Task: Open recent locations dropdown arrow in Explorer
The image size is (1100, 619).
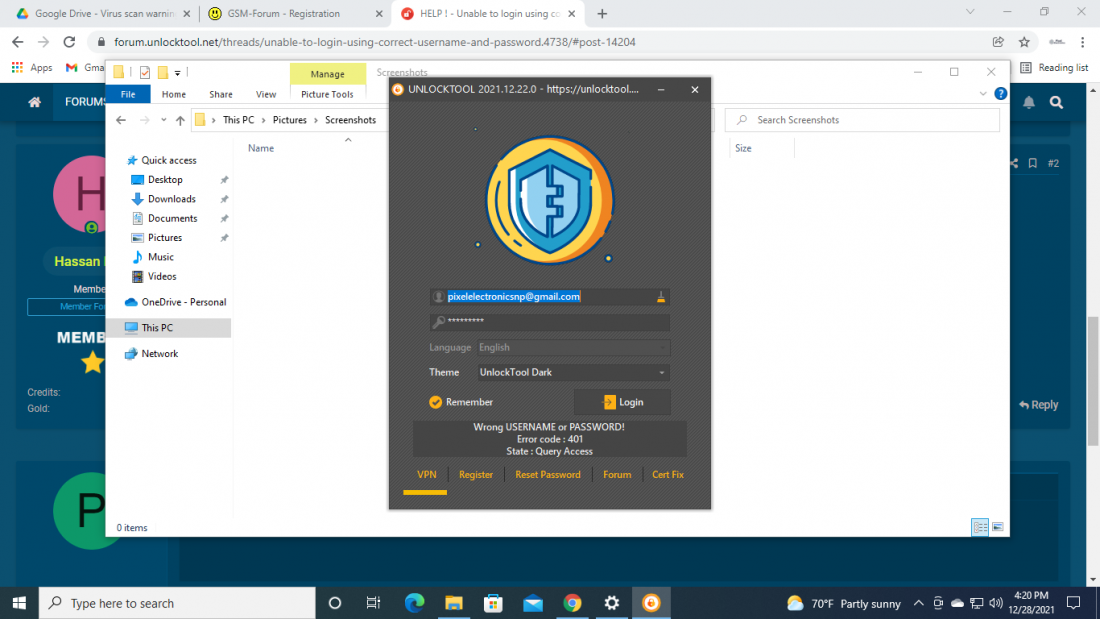Action: (x=163, y=120)
